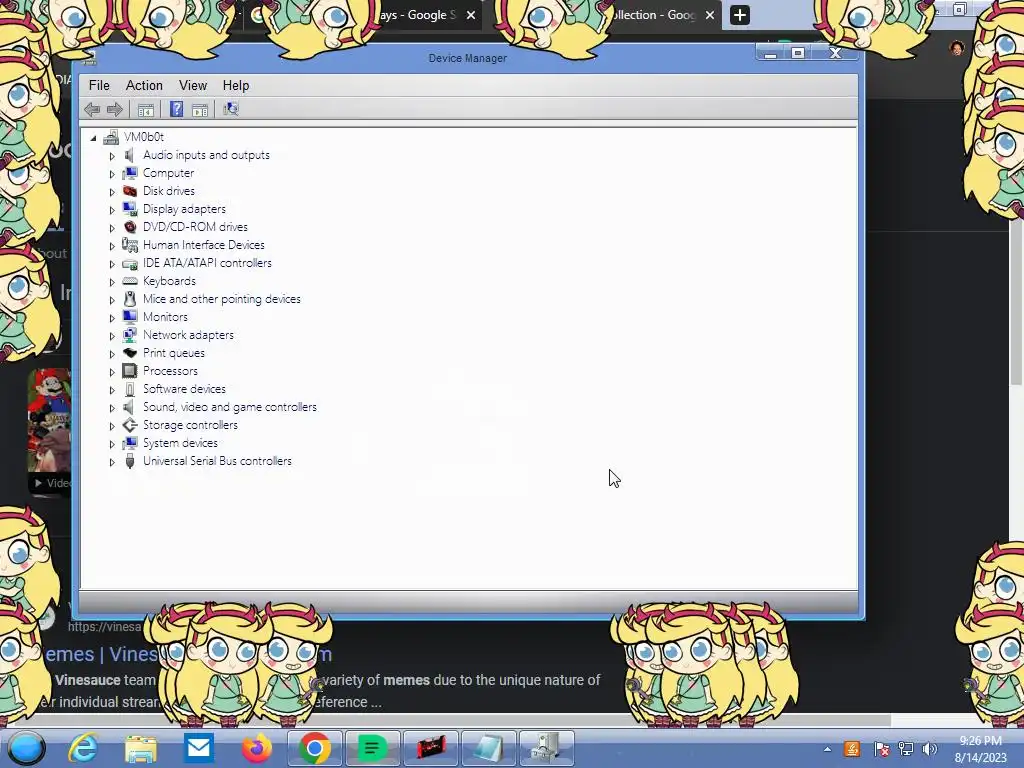Collapse the VM0b0t root node
The image size is (1024, 768).
[93, 138]
